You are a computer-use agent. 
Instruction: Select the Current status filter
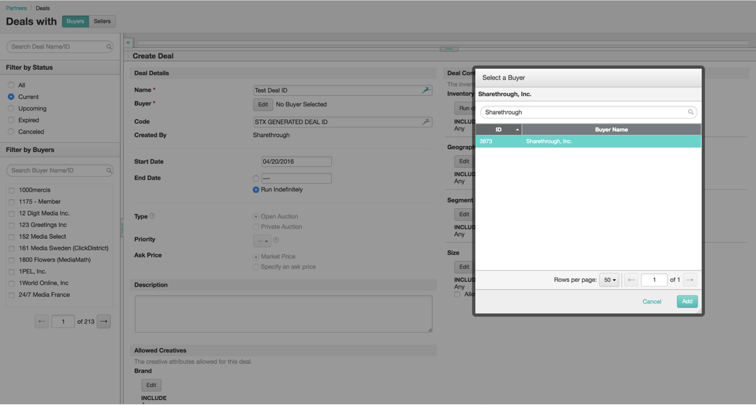coord(11,96)
